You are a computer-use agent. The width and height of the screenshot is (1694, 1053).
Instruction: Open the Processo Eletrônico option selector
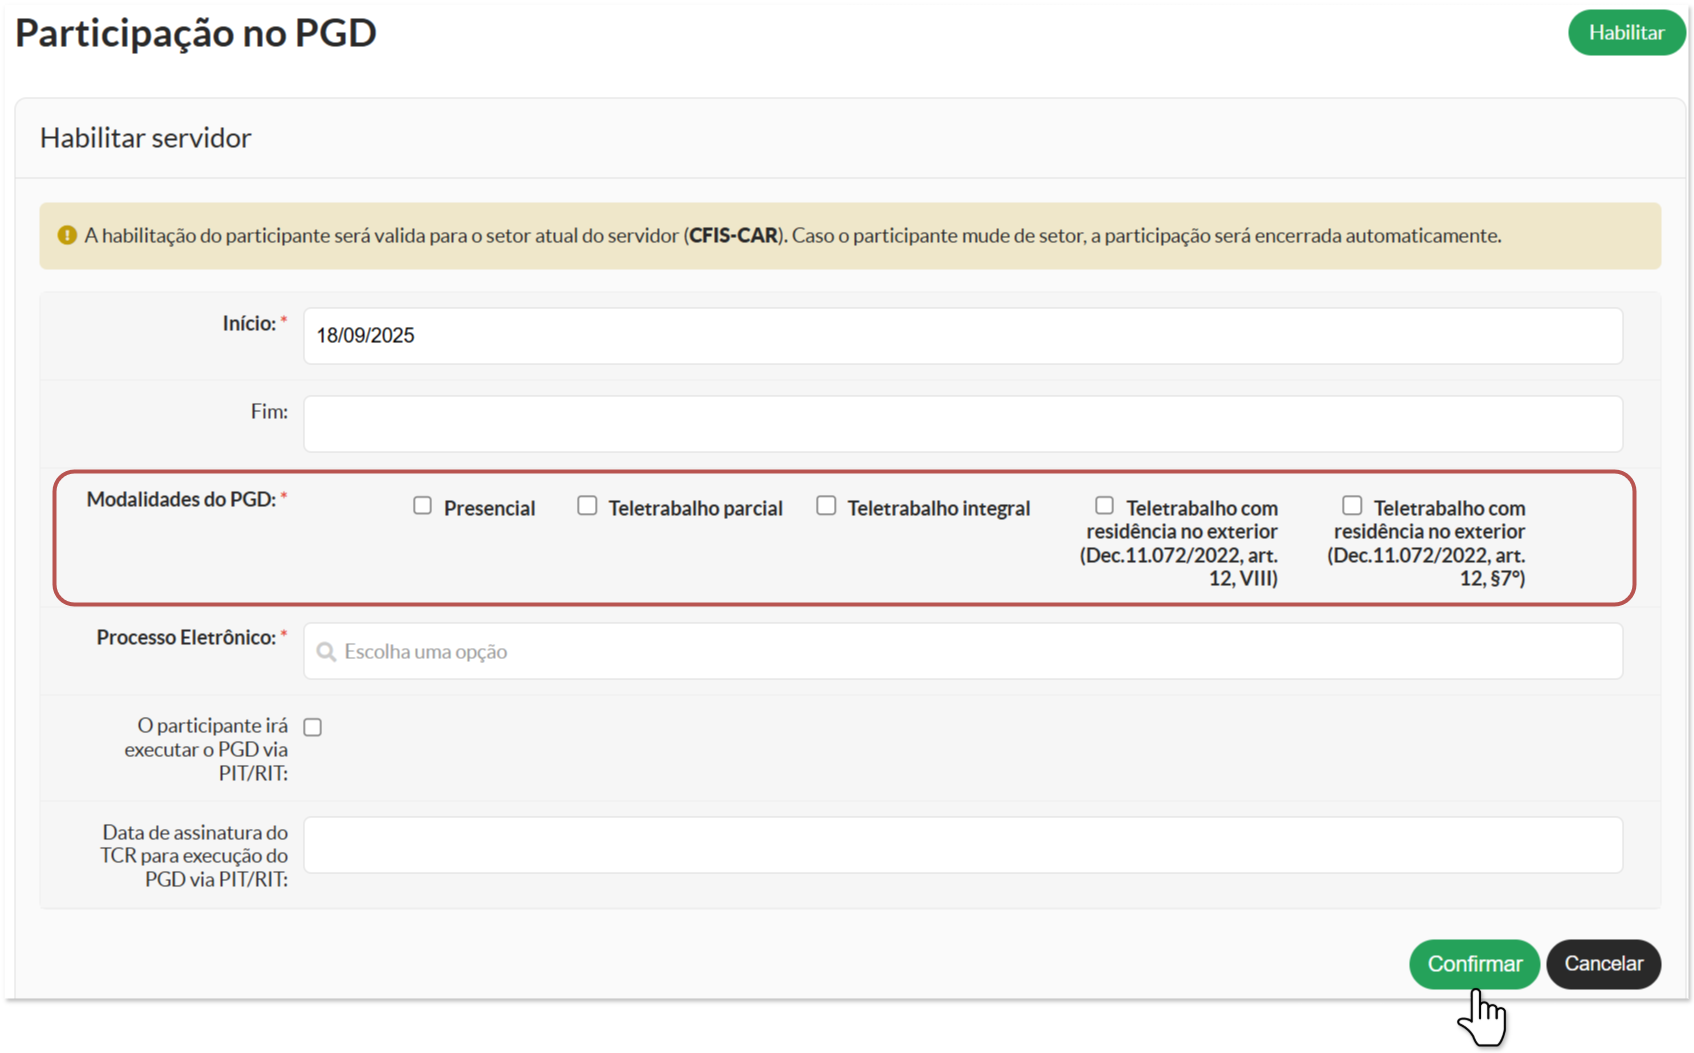point(962,652)
